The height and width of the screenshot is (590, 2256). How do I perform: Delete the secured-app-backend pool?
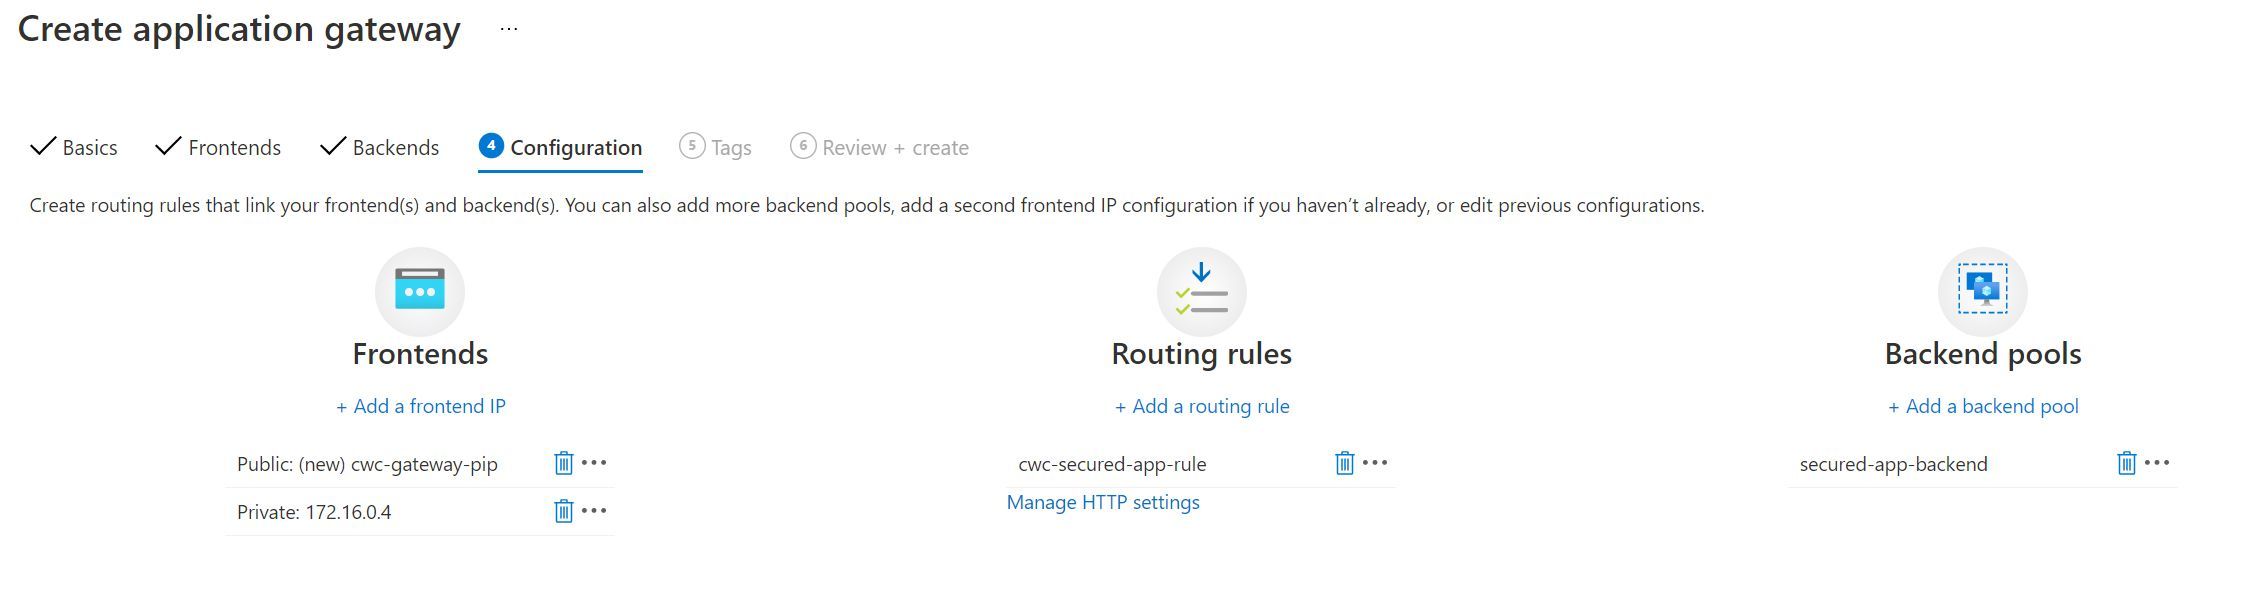tap(2125, 463)
